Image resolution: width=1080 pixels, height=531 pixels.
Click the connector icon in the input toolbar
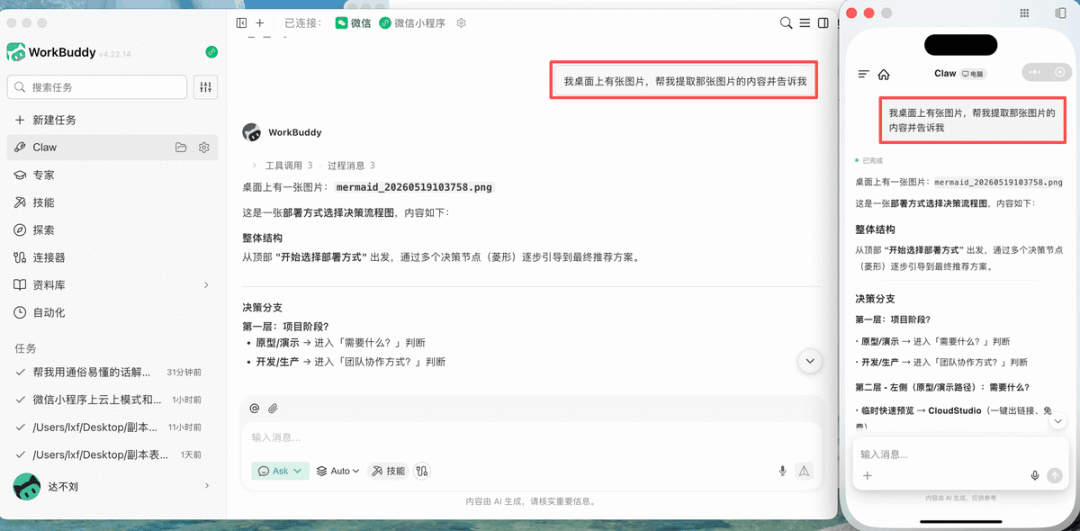pyautogui.click(x=423, y=471)
